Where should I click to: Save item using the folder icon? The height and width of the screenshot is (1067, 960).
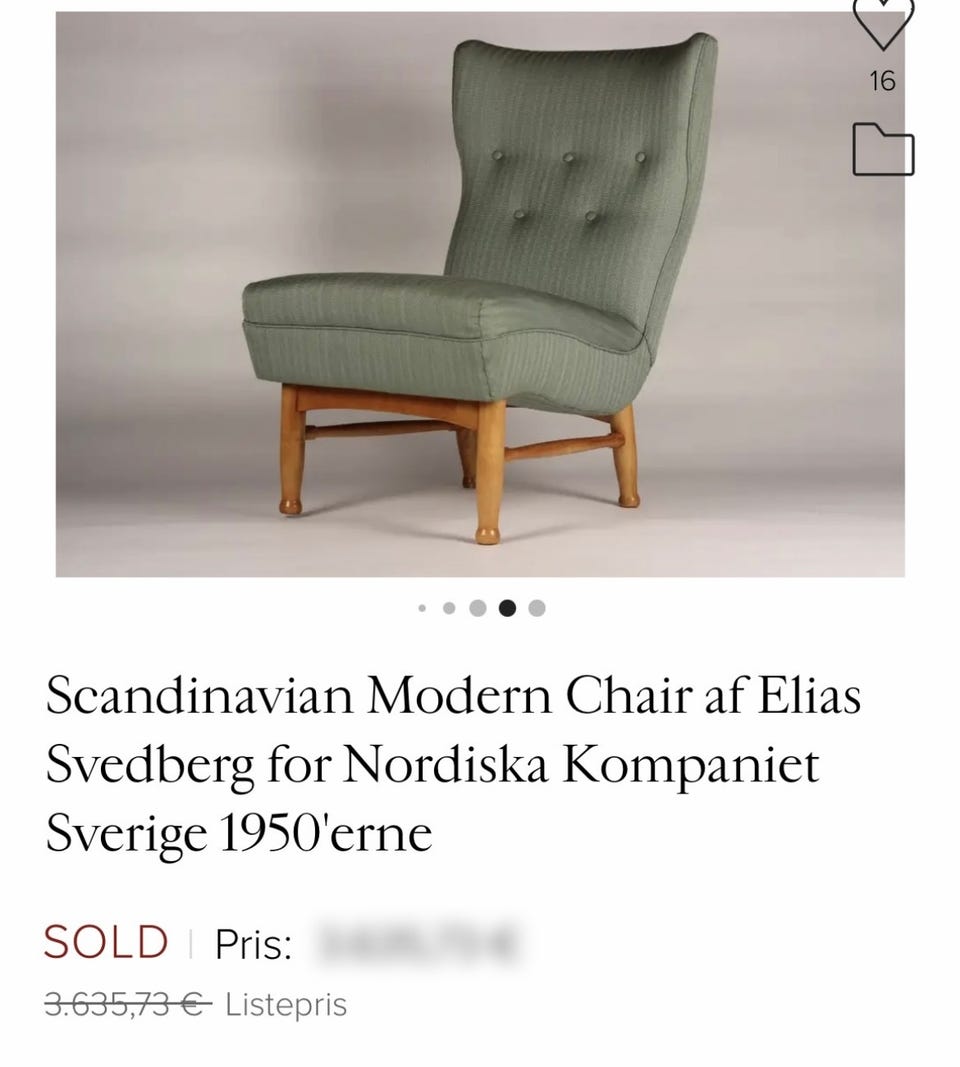[883, 150]
